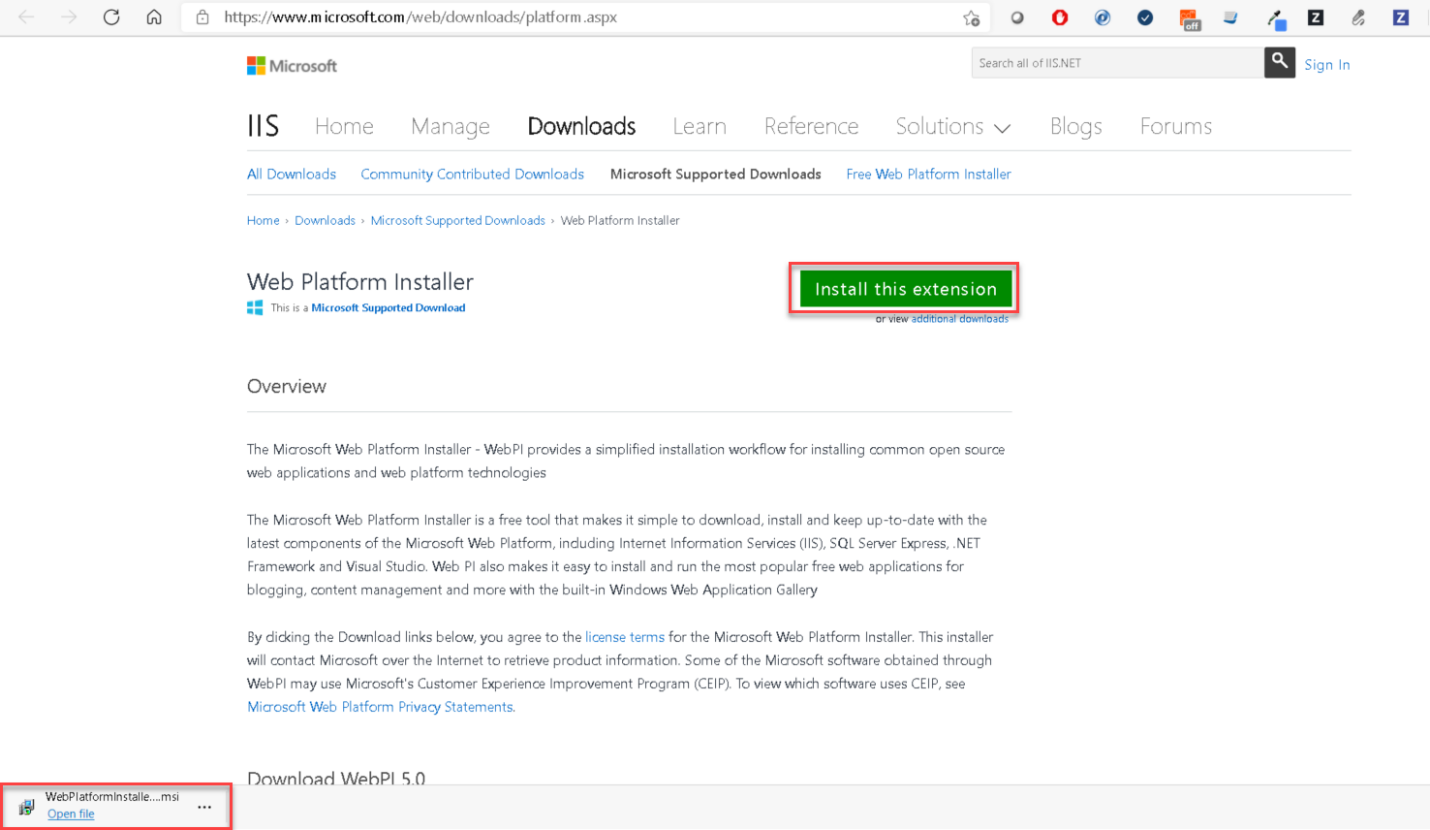Click the padlock site info icon
The width and height of the screenshot is (1430, 830).
(203, 17)
